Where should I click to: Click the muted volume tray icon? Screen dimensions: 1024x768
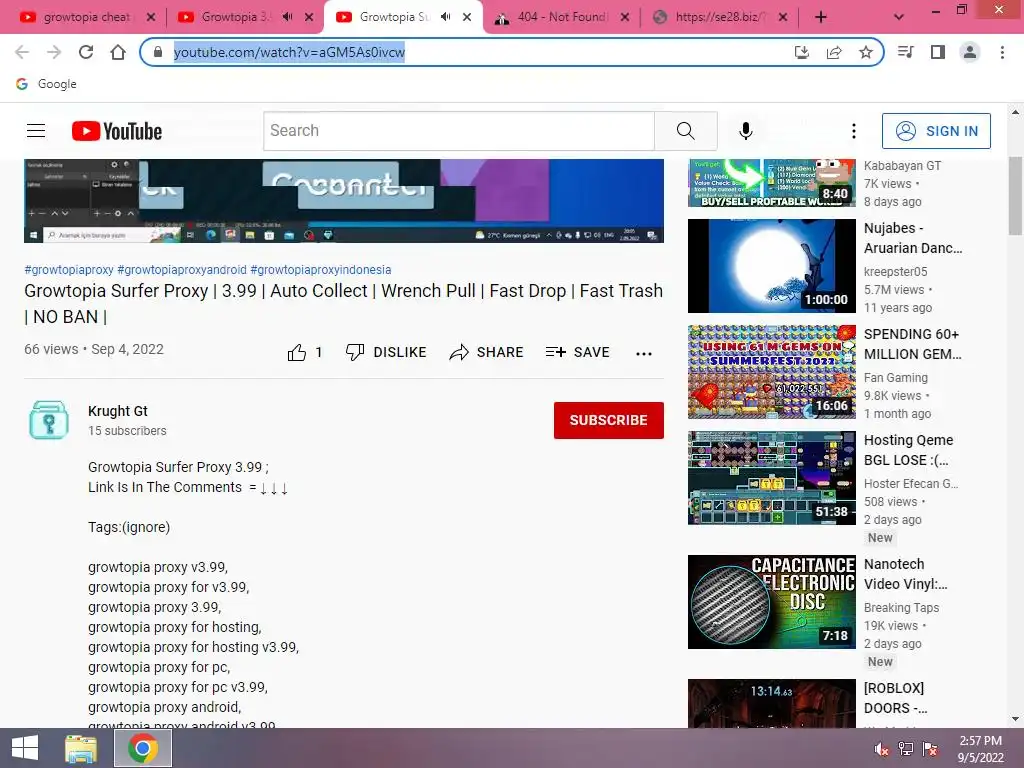pos(882,749)
